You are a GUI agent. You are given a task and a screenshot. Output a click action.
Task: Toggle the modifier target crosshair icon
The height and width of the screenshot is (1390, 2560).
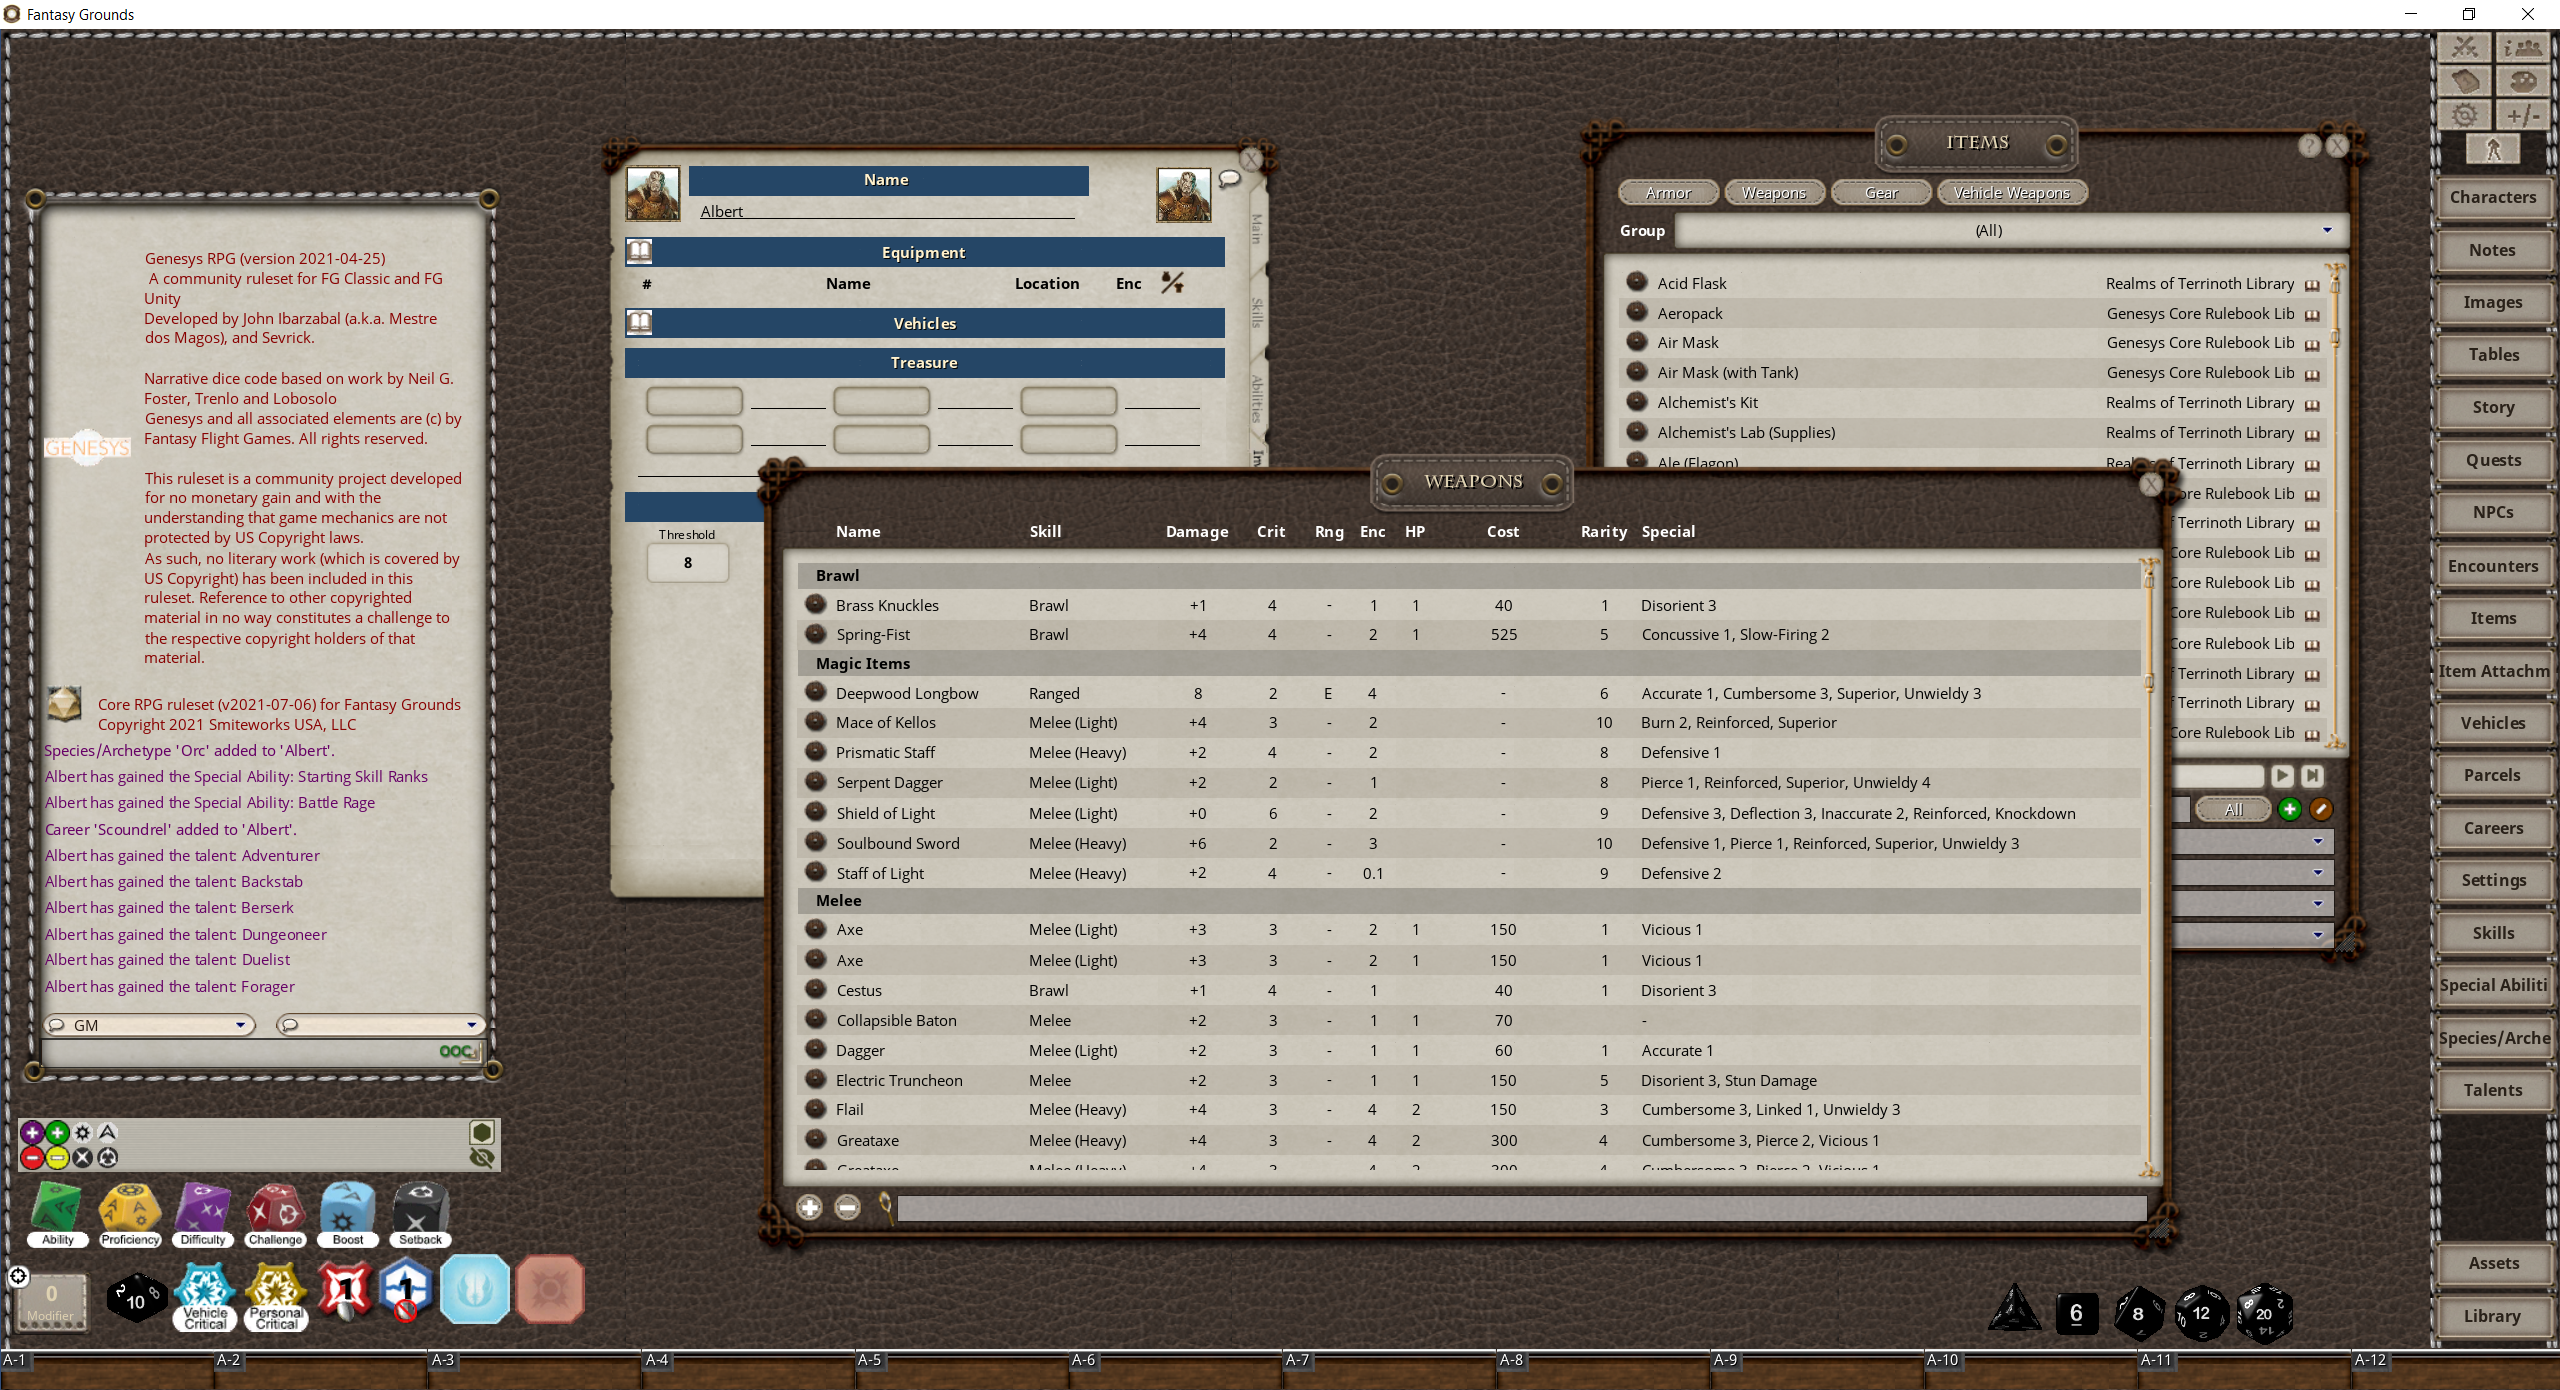(x=18, y=1276)
